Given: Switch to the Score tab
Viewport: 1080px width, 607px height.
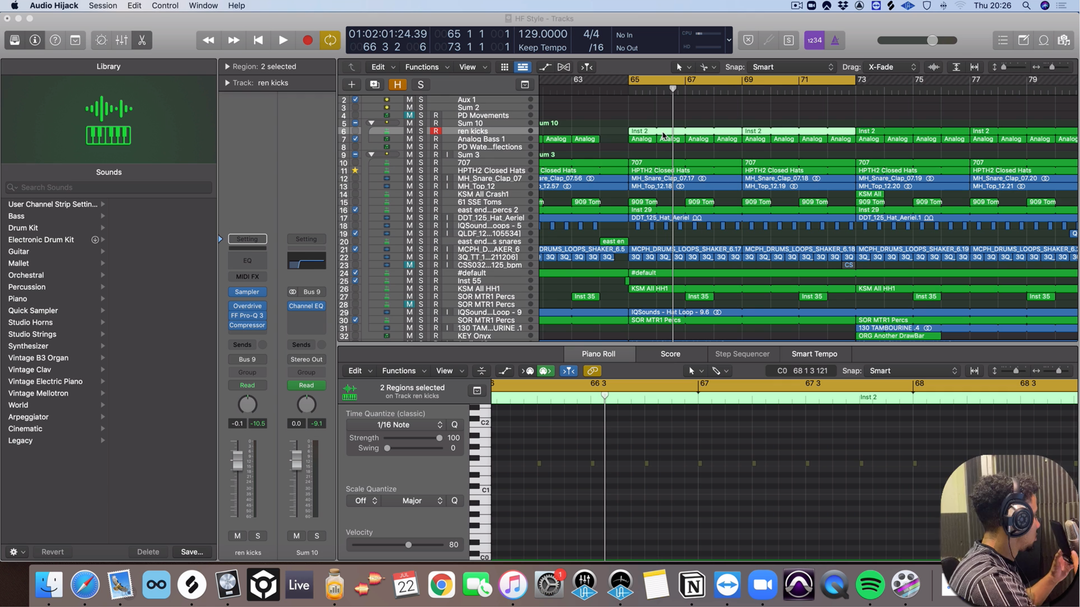Looking at the screenshot, I should click(x=670, y=354).
